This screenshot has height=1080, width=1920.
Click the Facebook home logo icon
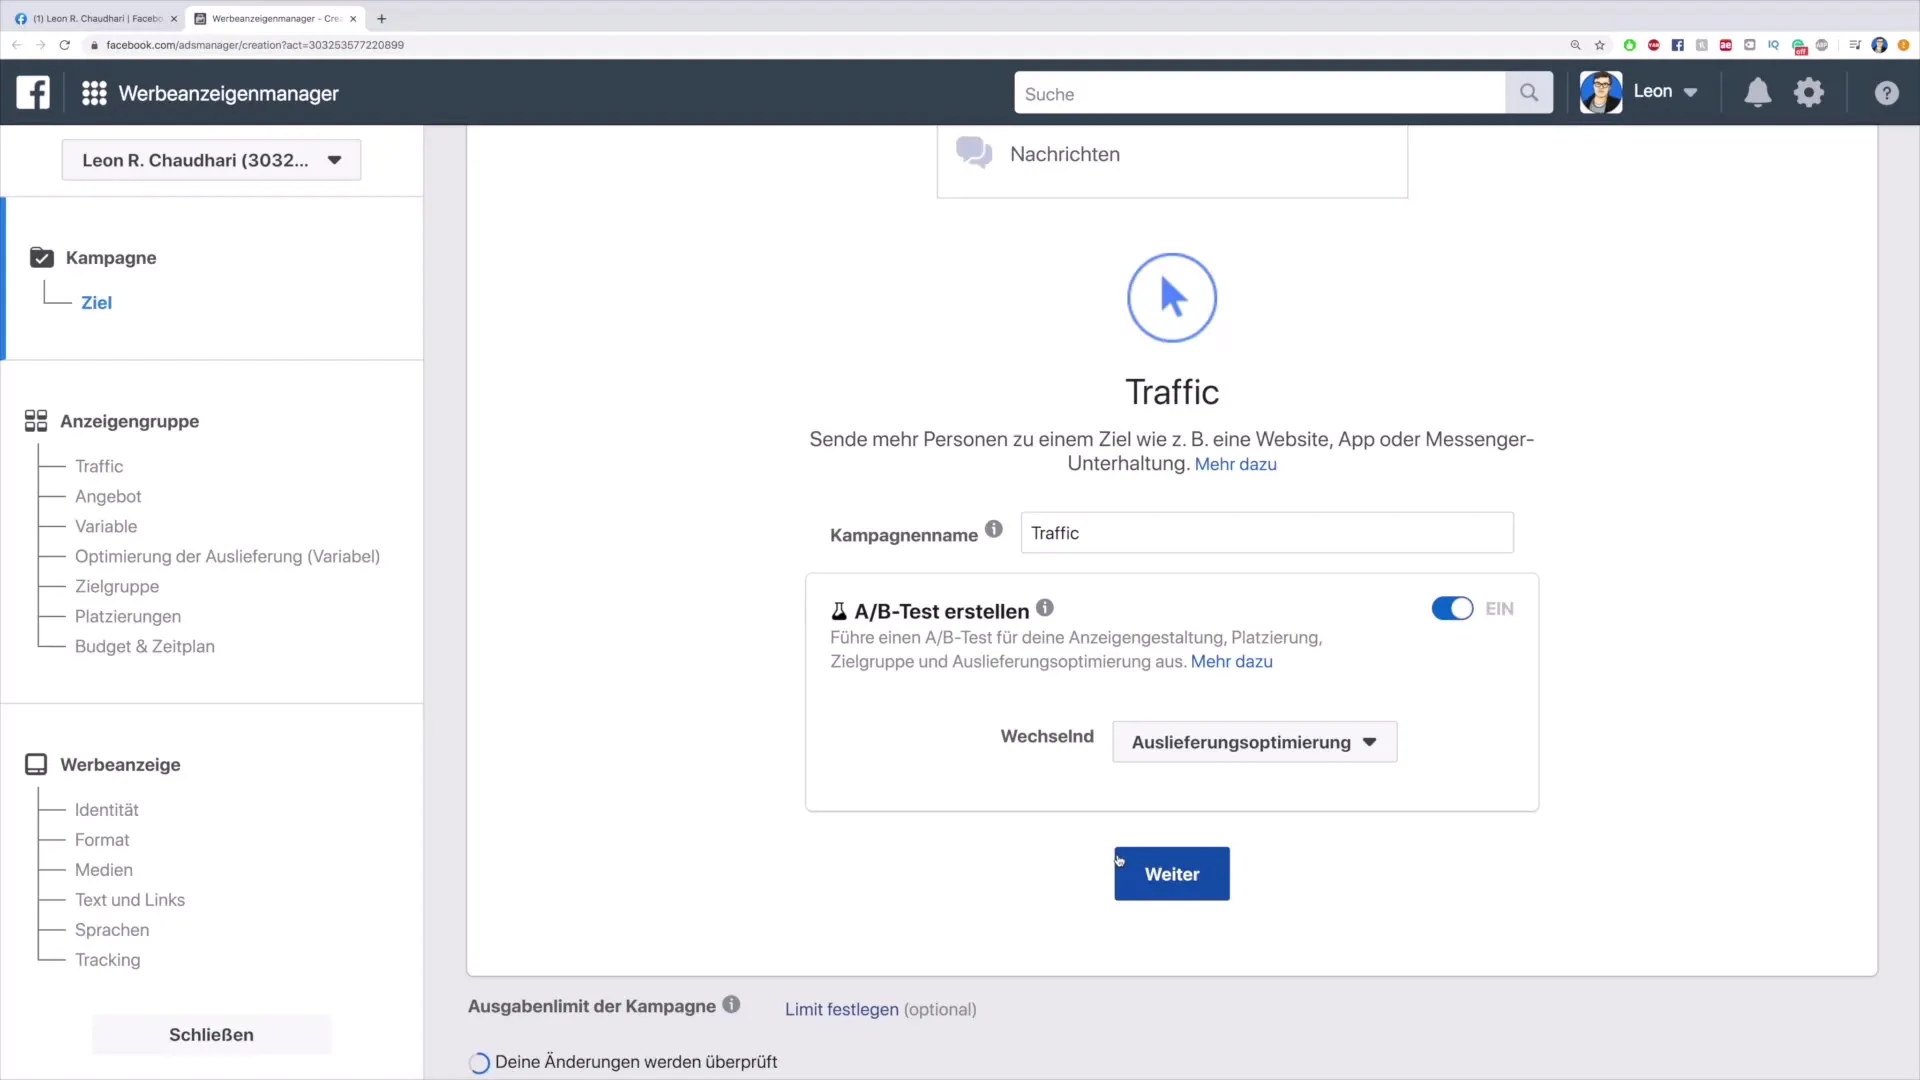(33, 94)
